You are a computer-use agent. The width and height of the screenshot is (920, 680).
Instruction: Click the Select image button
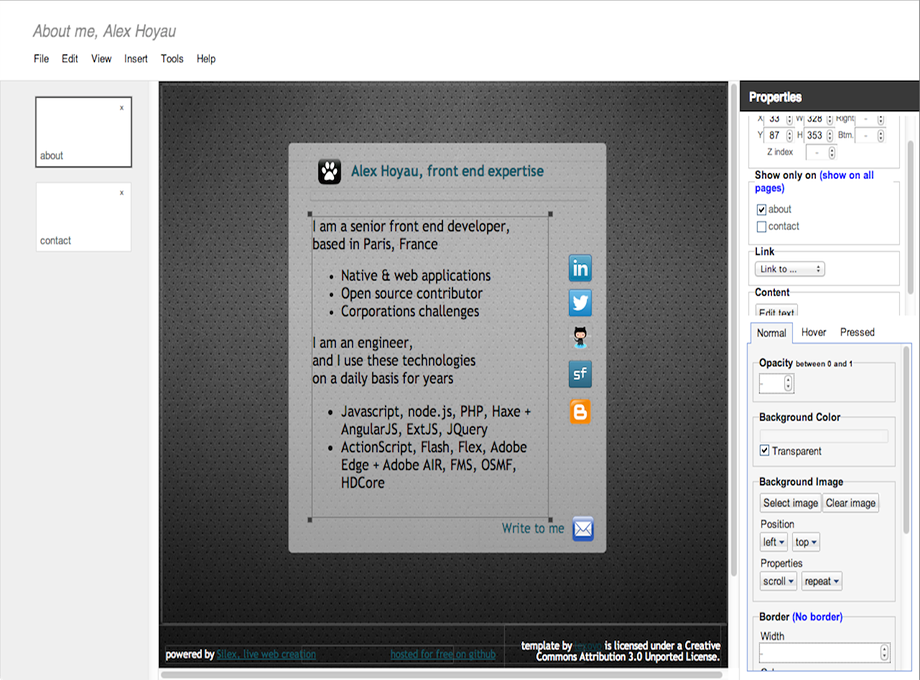pyautogui.click(x=790, y=502)
